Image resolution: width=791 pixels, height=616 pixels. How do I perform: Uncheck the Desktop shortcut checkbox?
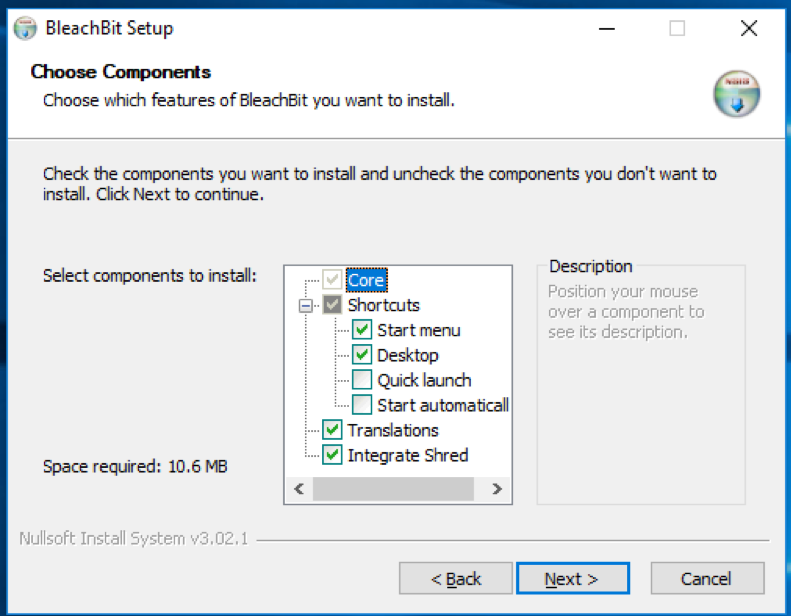point(362,355)
